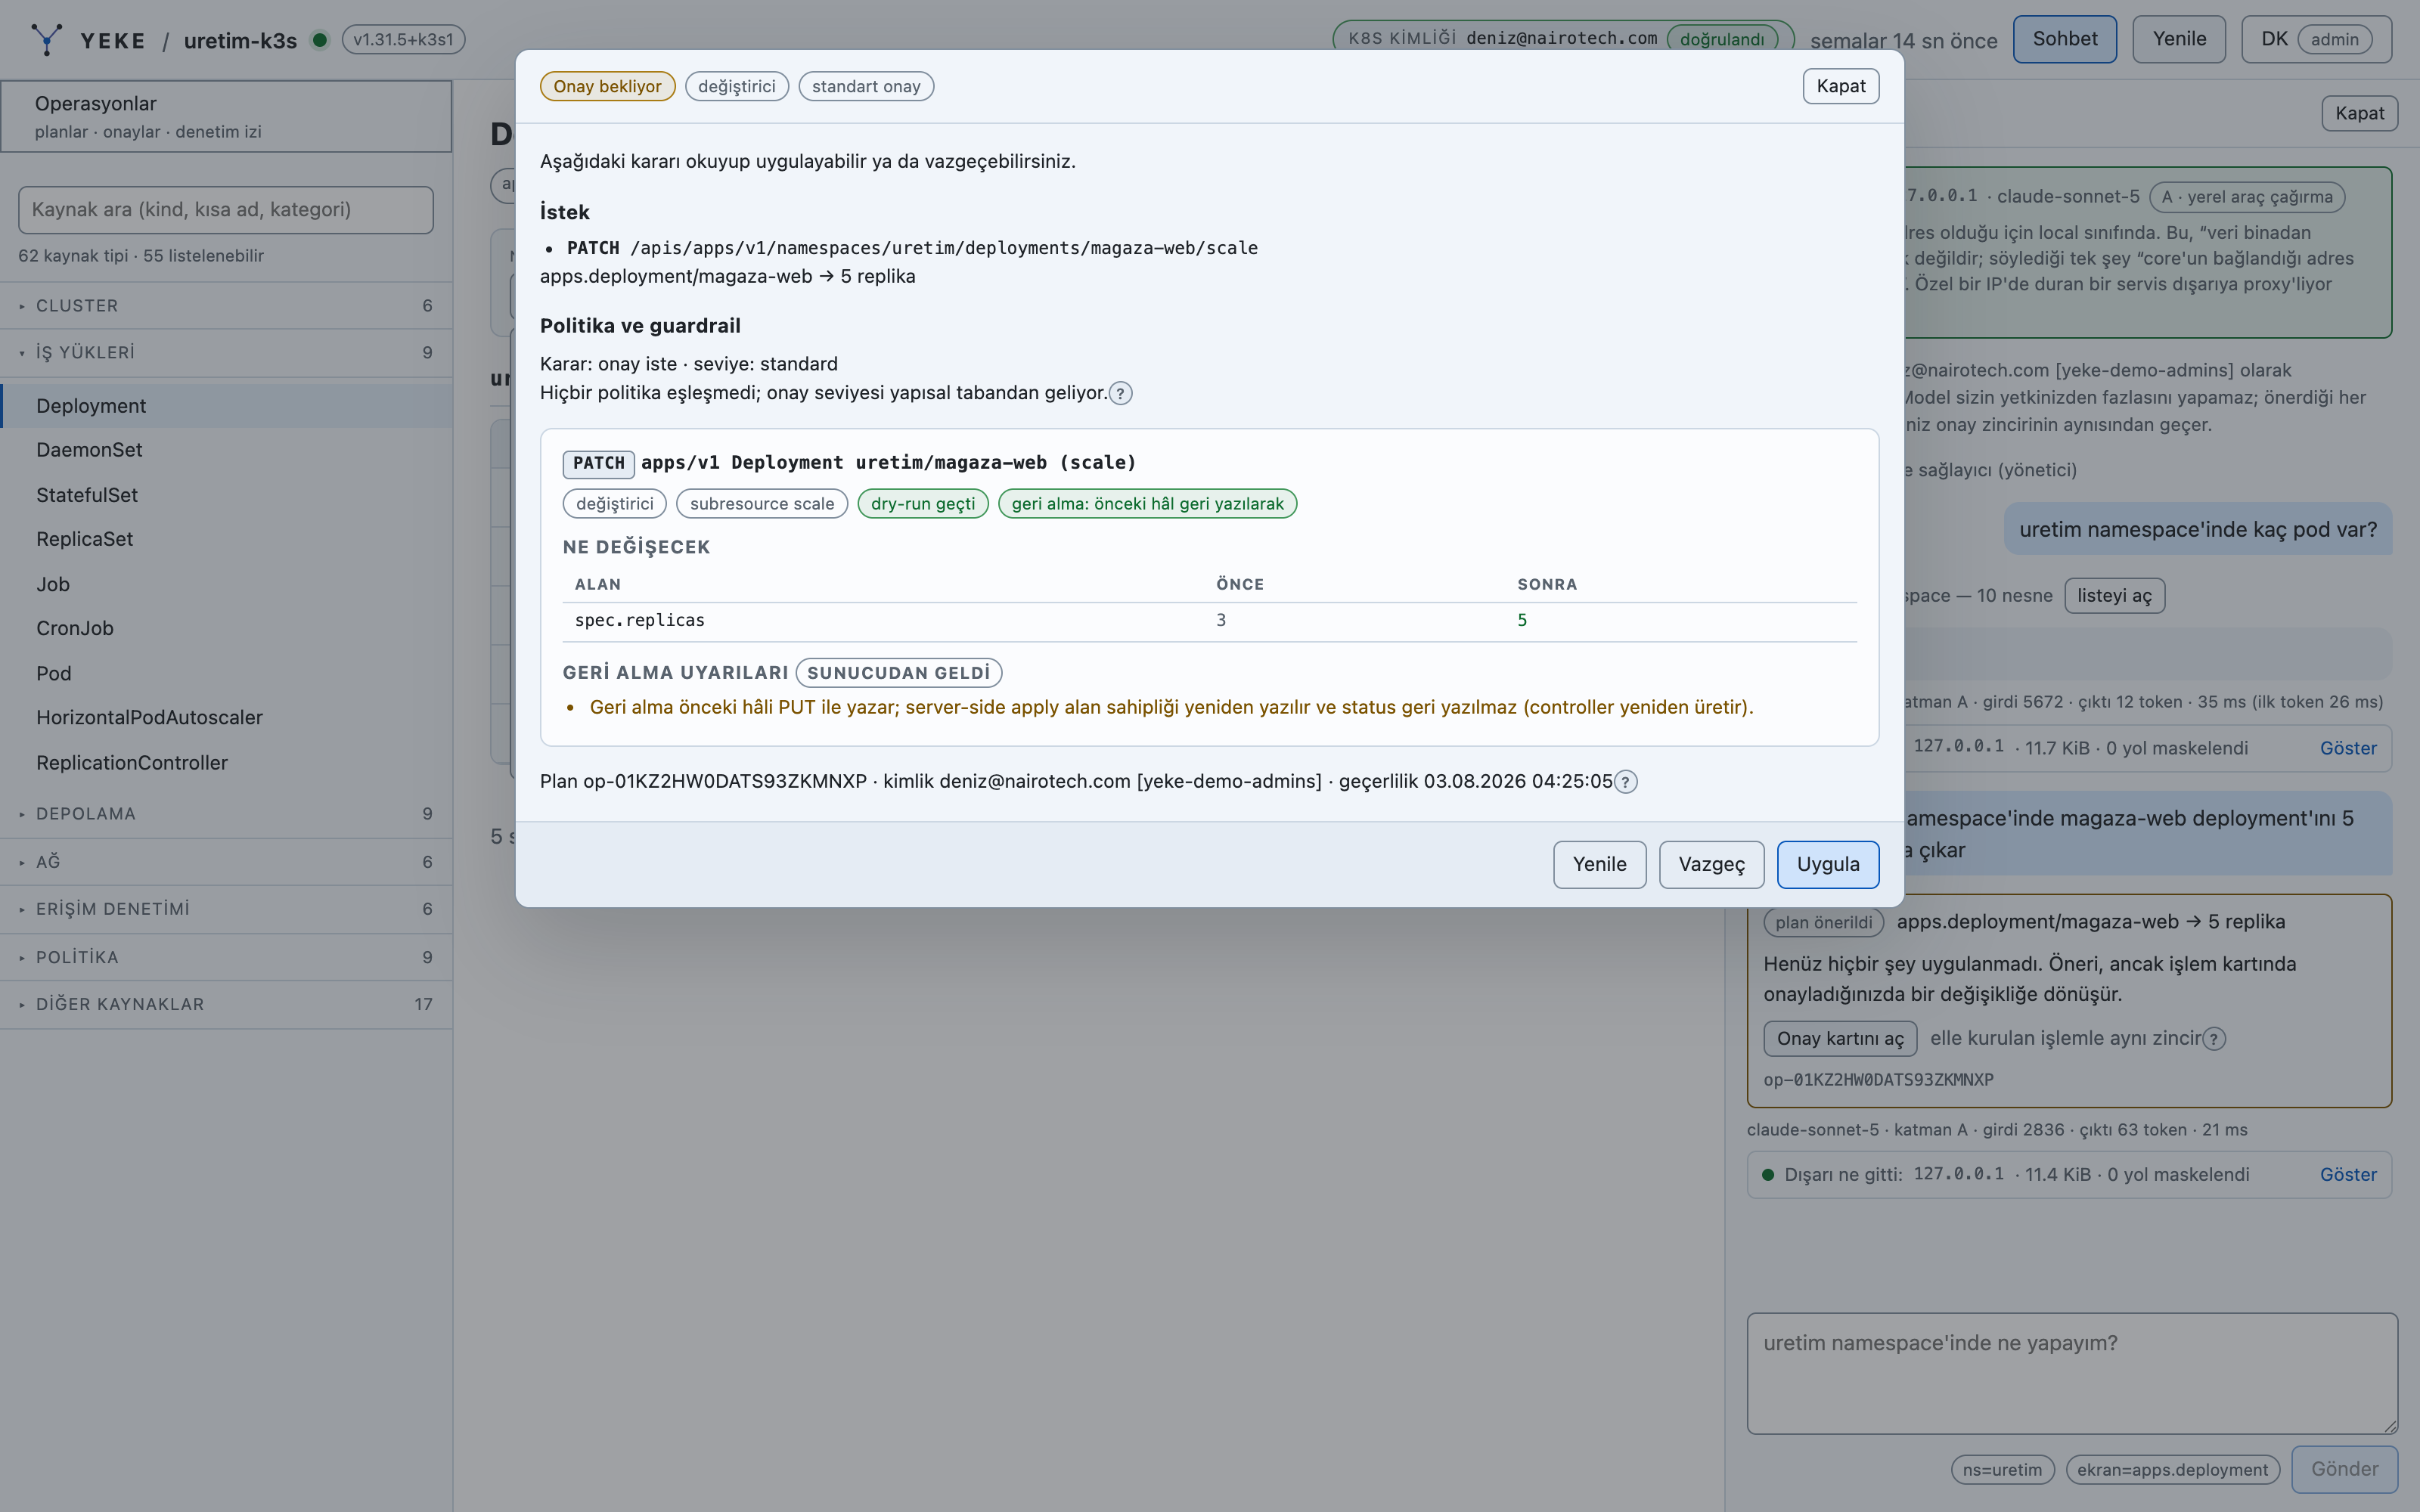Click green cluster status dot next to uretim-k3s

pos(320,40)
